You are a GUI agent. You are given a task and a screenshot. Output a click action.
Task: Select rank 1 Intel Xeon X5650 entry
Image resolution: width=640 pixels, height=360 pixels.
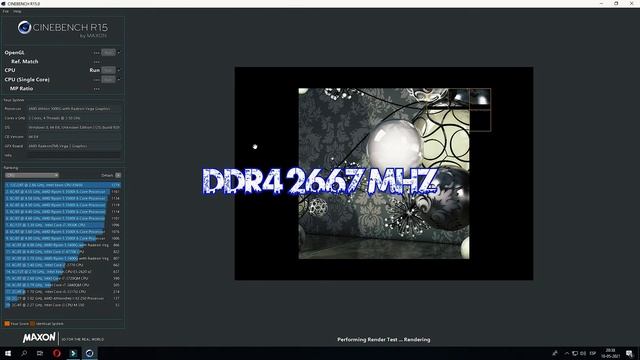(63, 185)
